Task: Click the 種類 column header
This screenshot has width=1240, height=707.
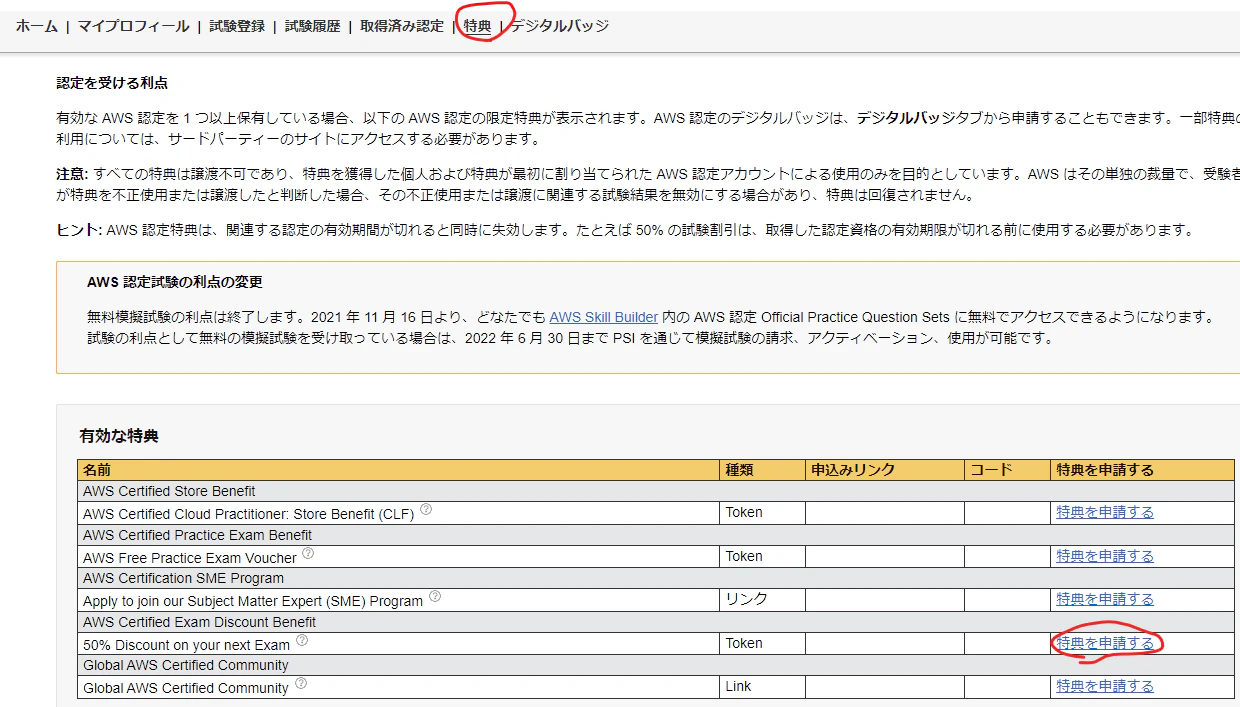Action: point(763,470)
